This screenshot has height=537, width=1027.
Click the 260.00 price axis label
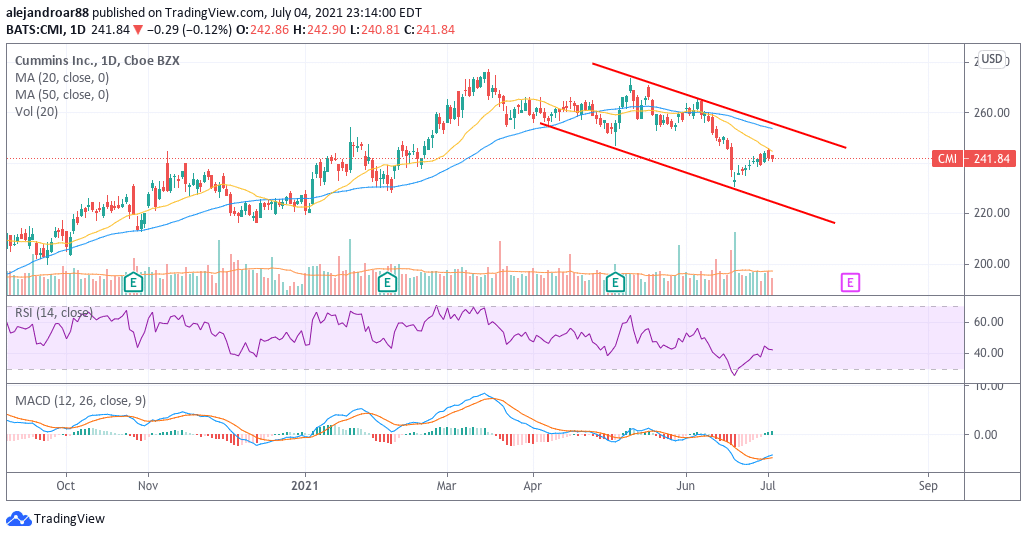point(992,113)
